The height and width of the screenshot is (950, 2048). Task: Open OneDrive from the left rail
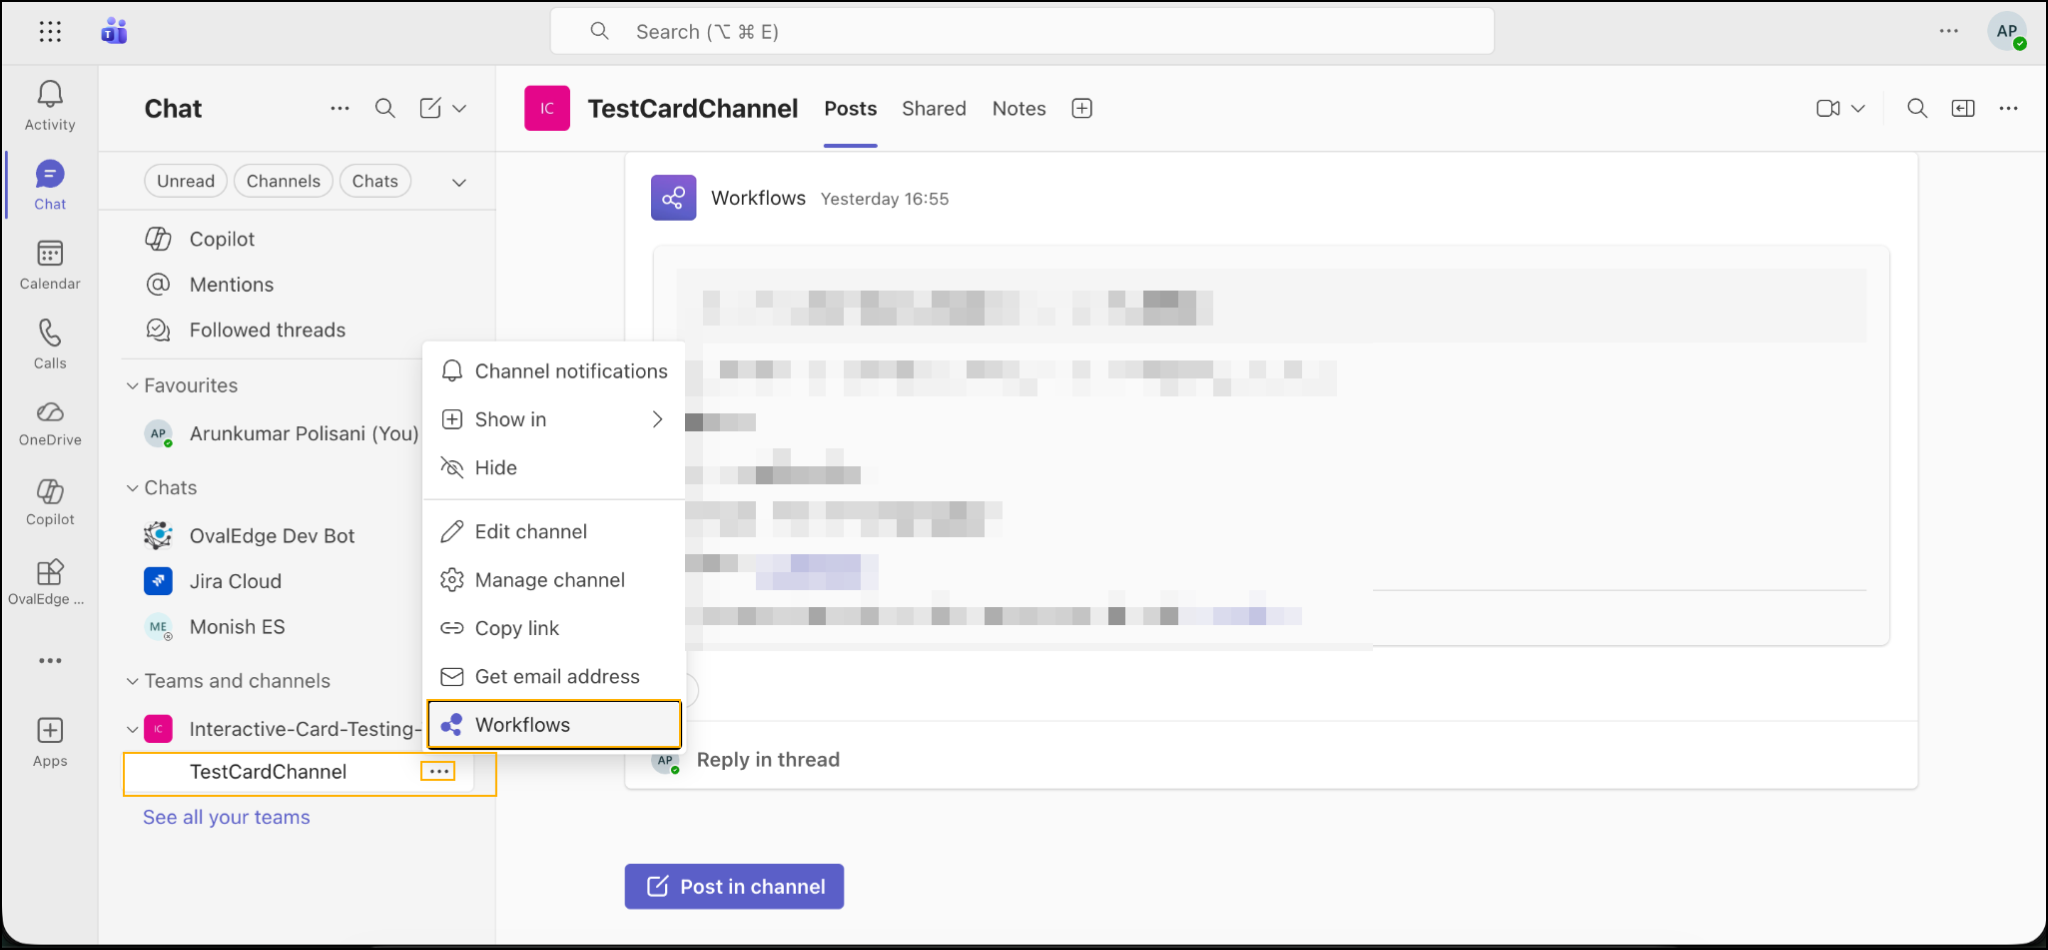point(50,423)
